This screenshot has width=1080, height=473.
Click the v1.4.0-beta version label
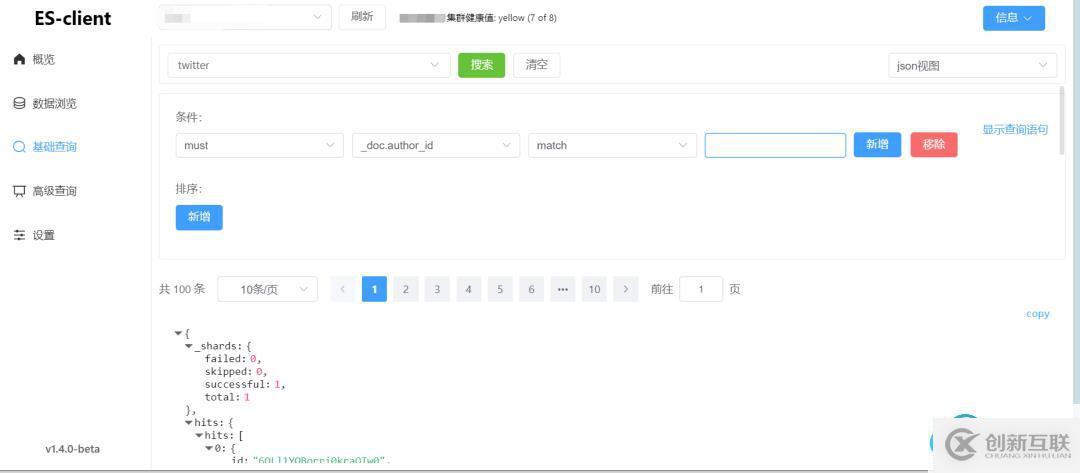tap(72, 449)
